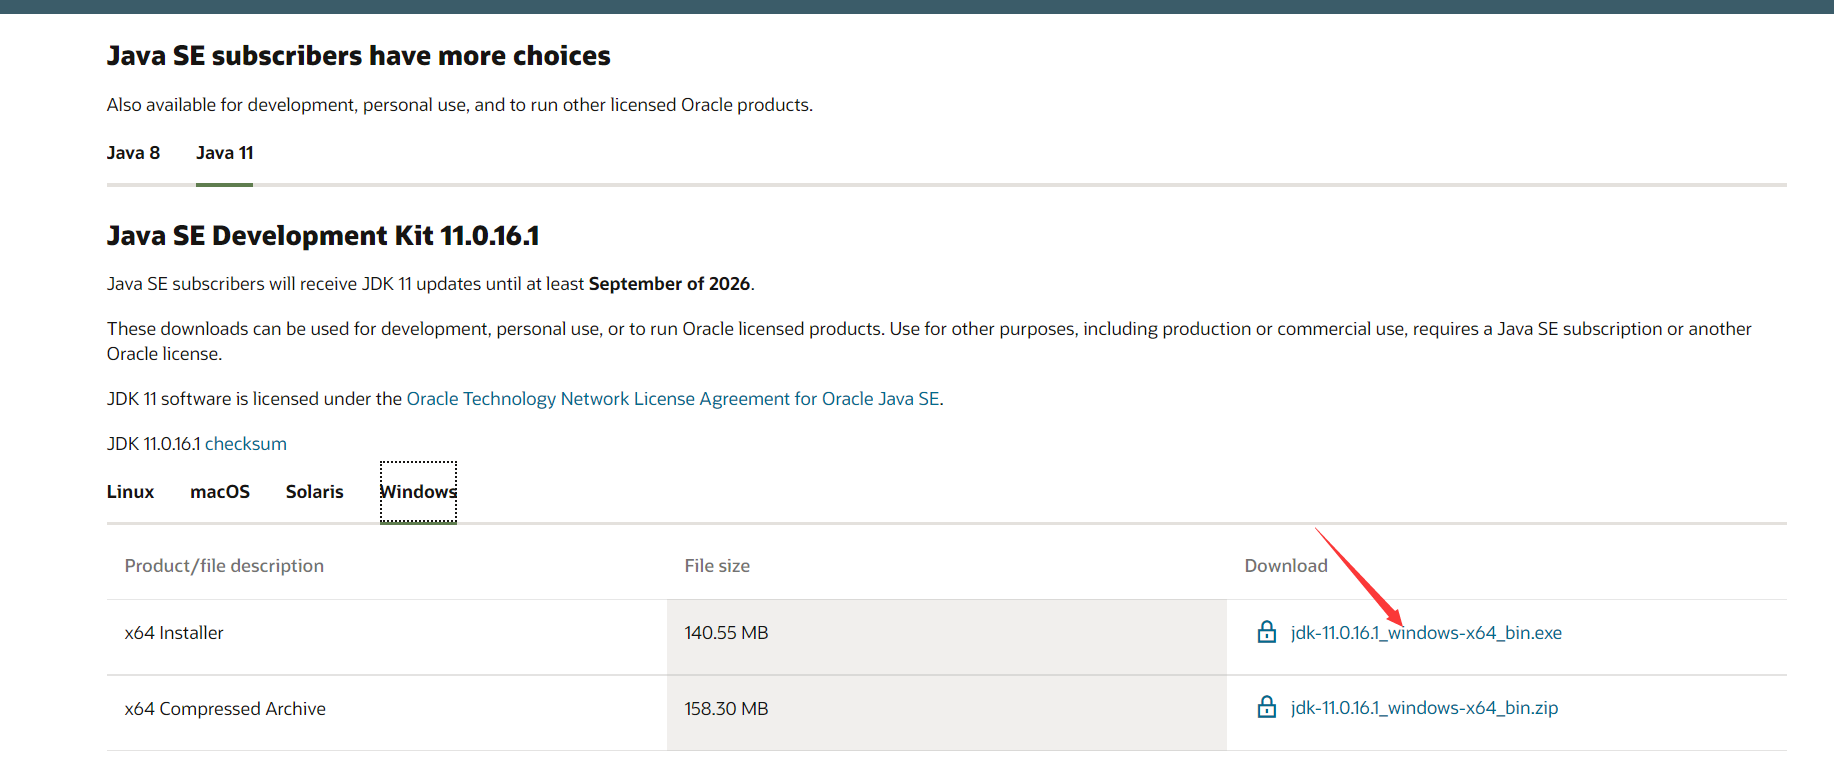Click the 'Java SE Development Kit 11.0.16.1' heading

point(323,236)
